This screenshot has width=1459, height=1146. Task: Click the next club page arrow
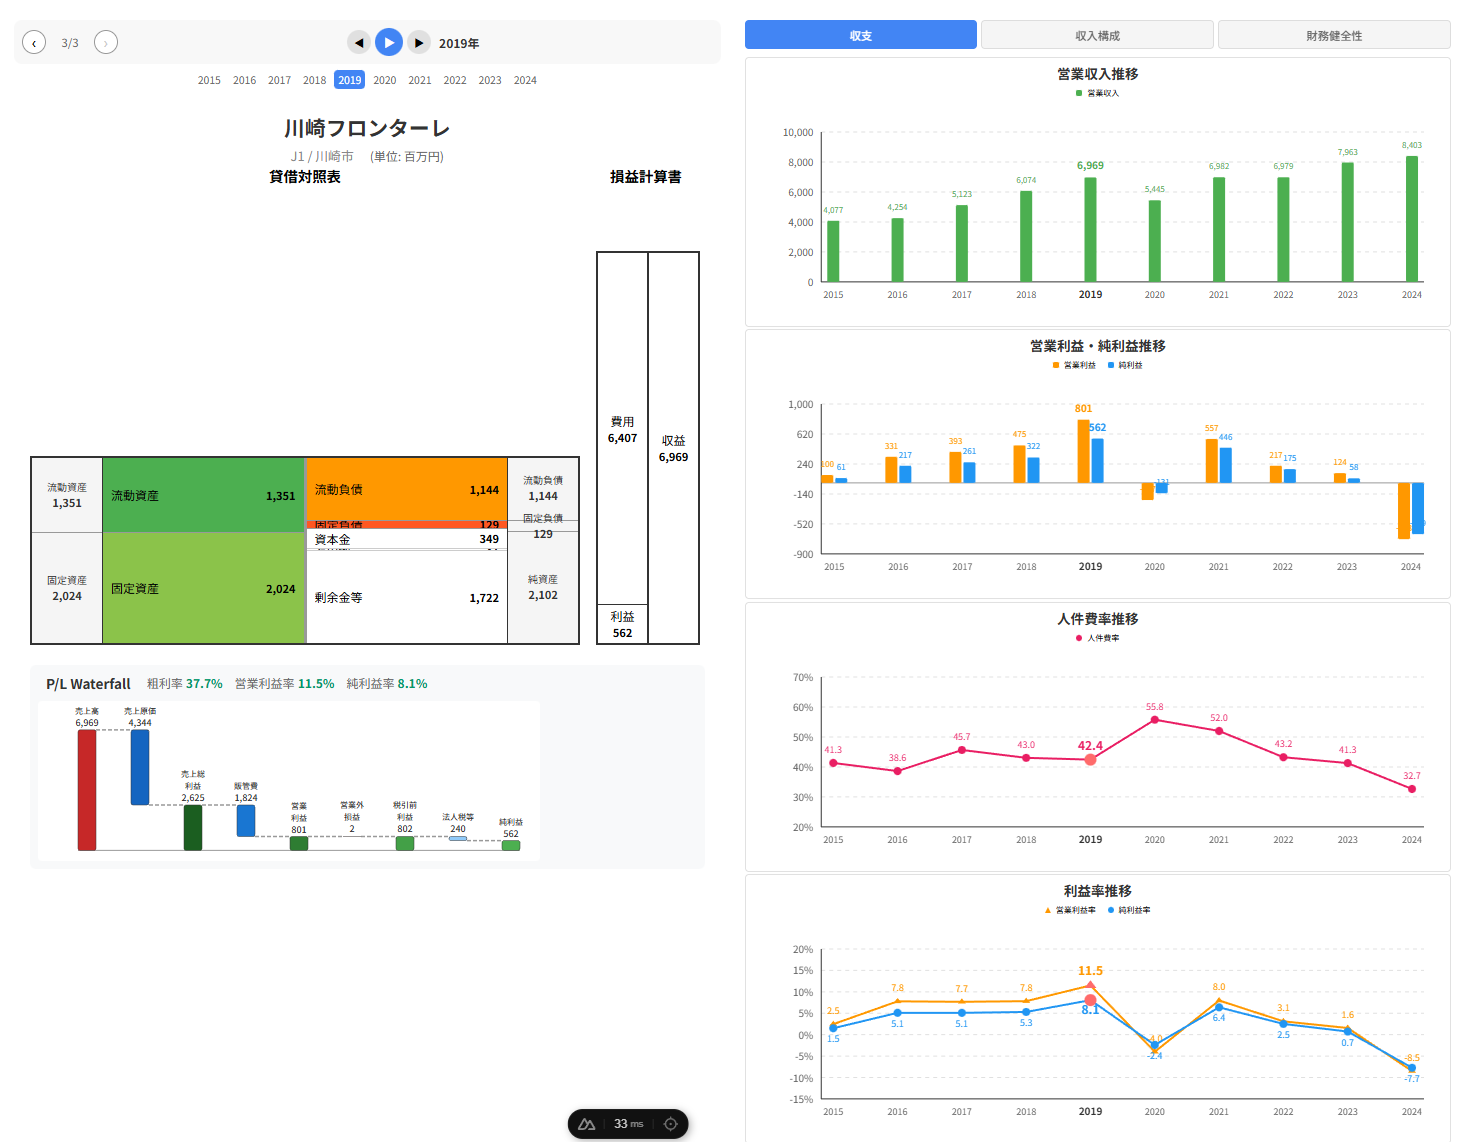point(106,43)
